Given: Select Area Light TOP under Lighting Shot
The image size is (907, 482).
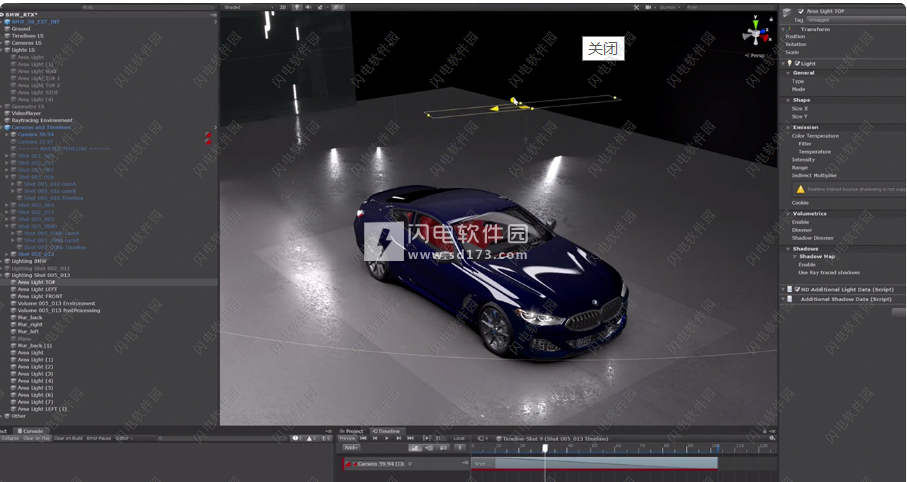Looking at the screenshot, I should click(x=36, y=282).
